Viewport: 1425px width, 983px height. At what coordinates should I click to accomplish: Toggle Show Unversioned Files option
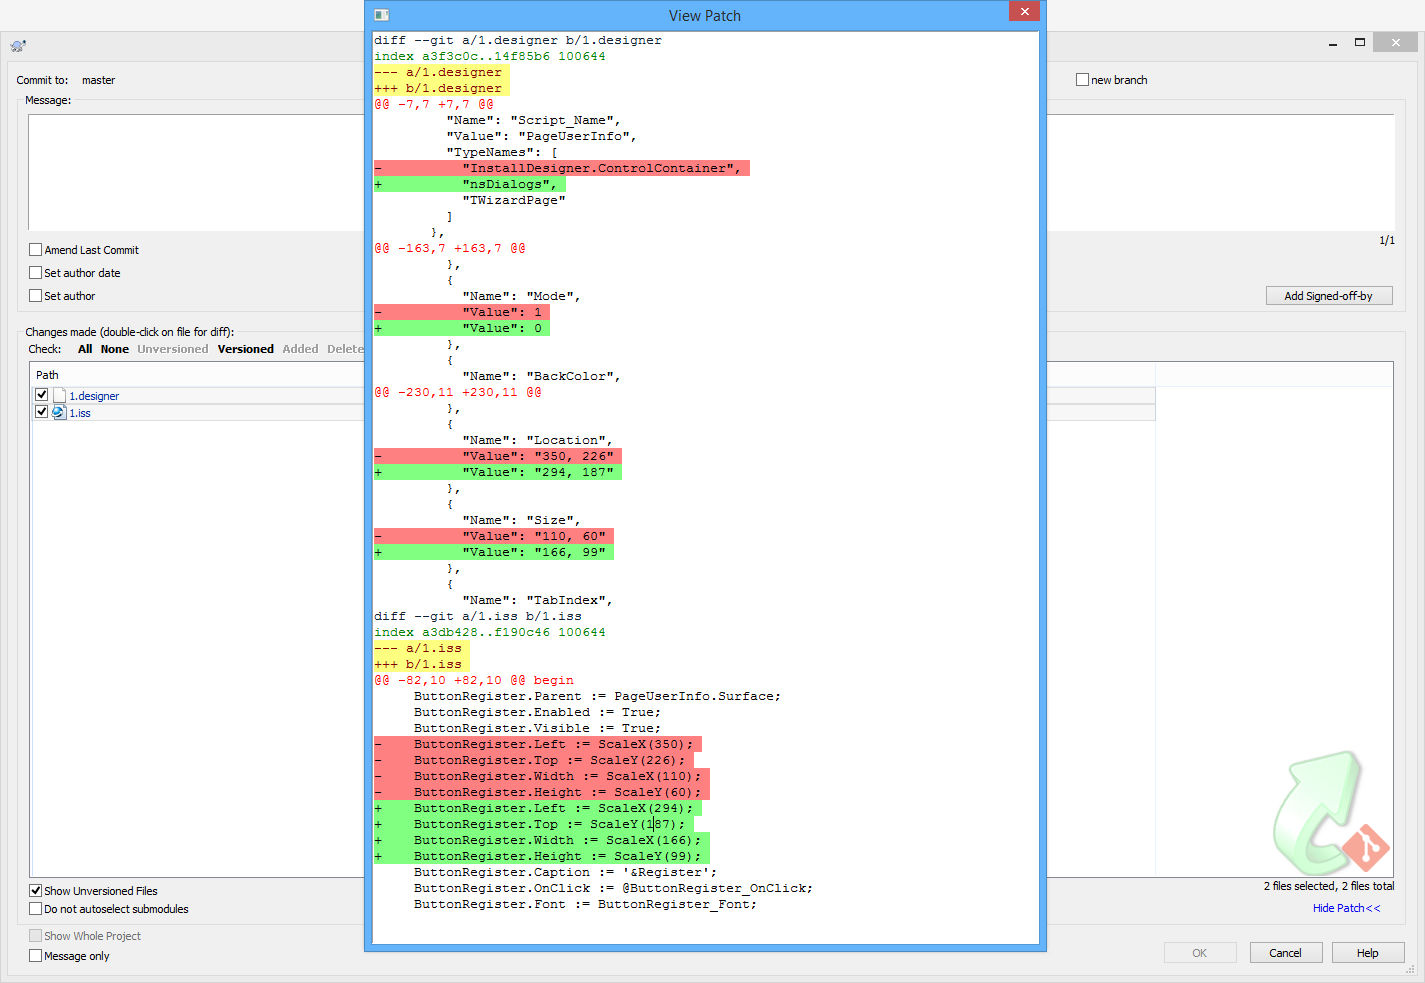(x=36, y=890)
